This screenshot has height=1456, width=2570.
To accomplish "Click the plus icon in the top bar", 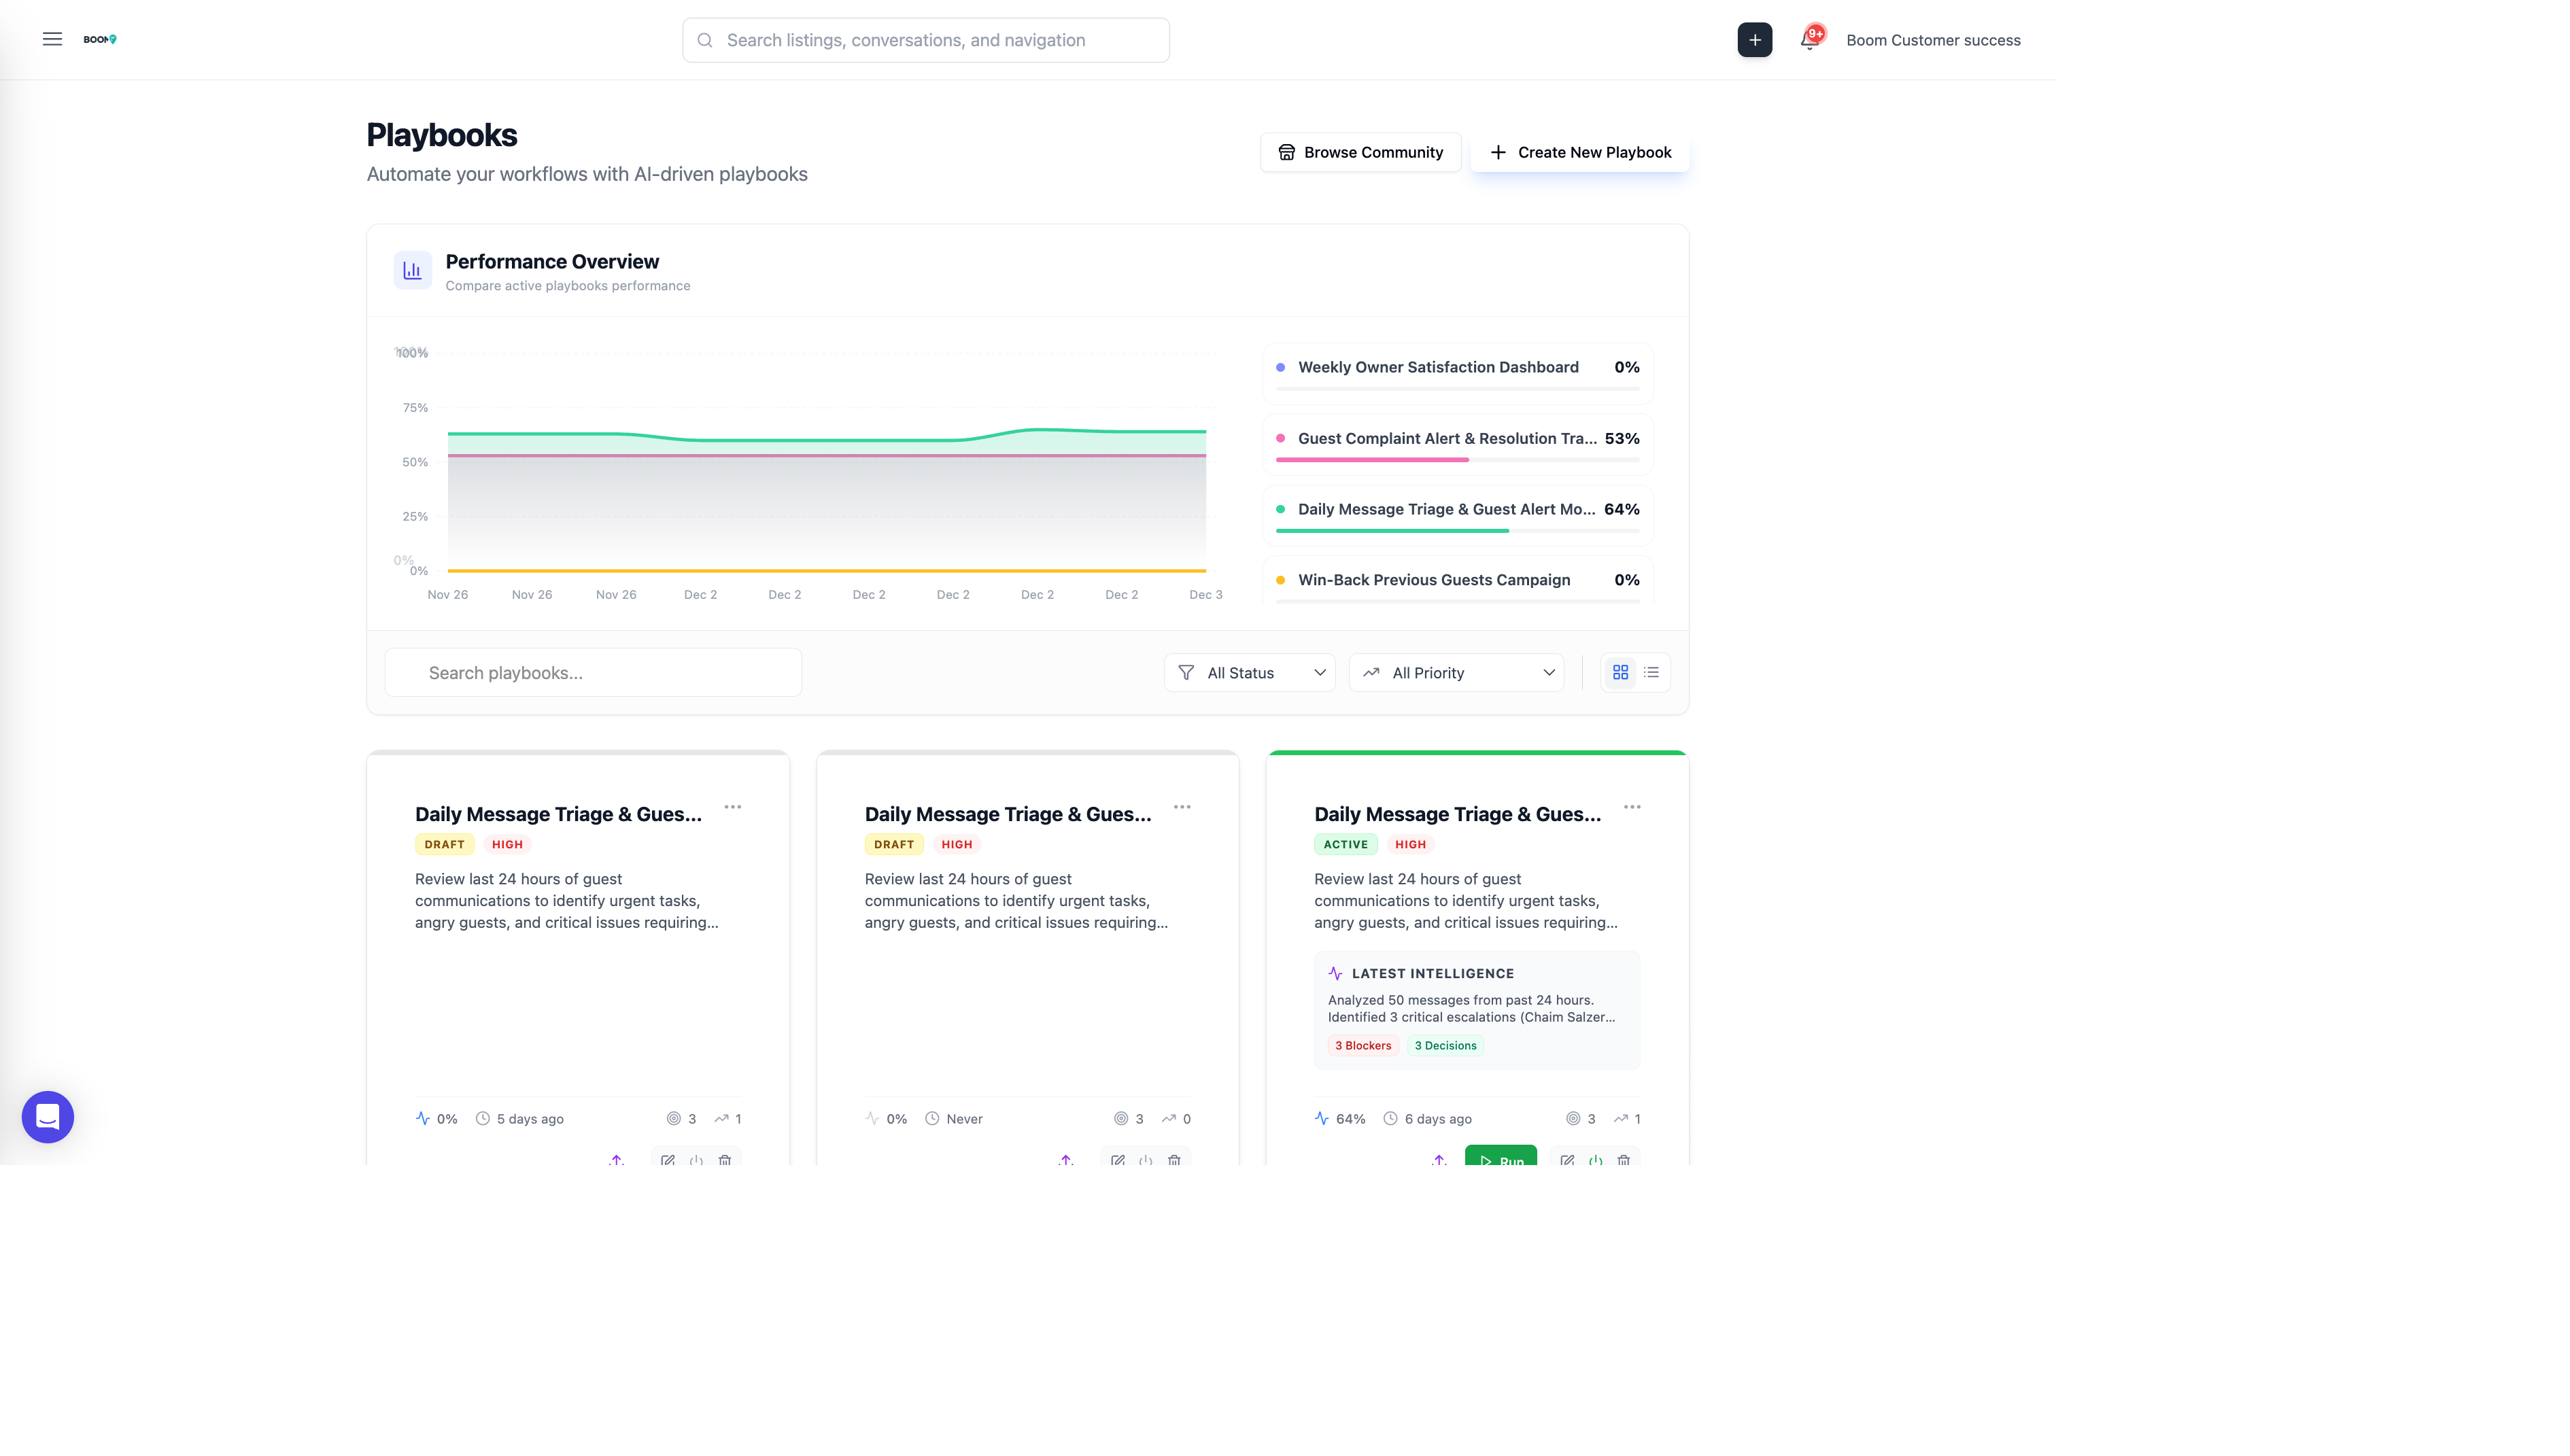I will pyautogui.click(x=1755, y=40).
